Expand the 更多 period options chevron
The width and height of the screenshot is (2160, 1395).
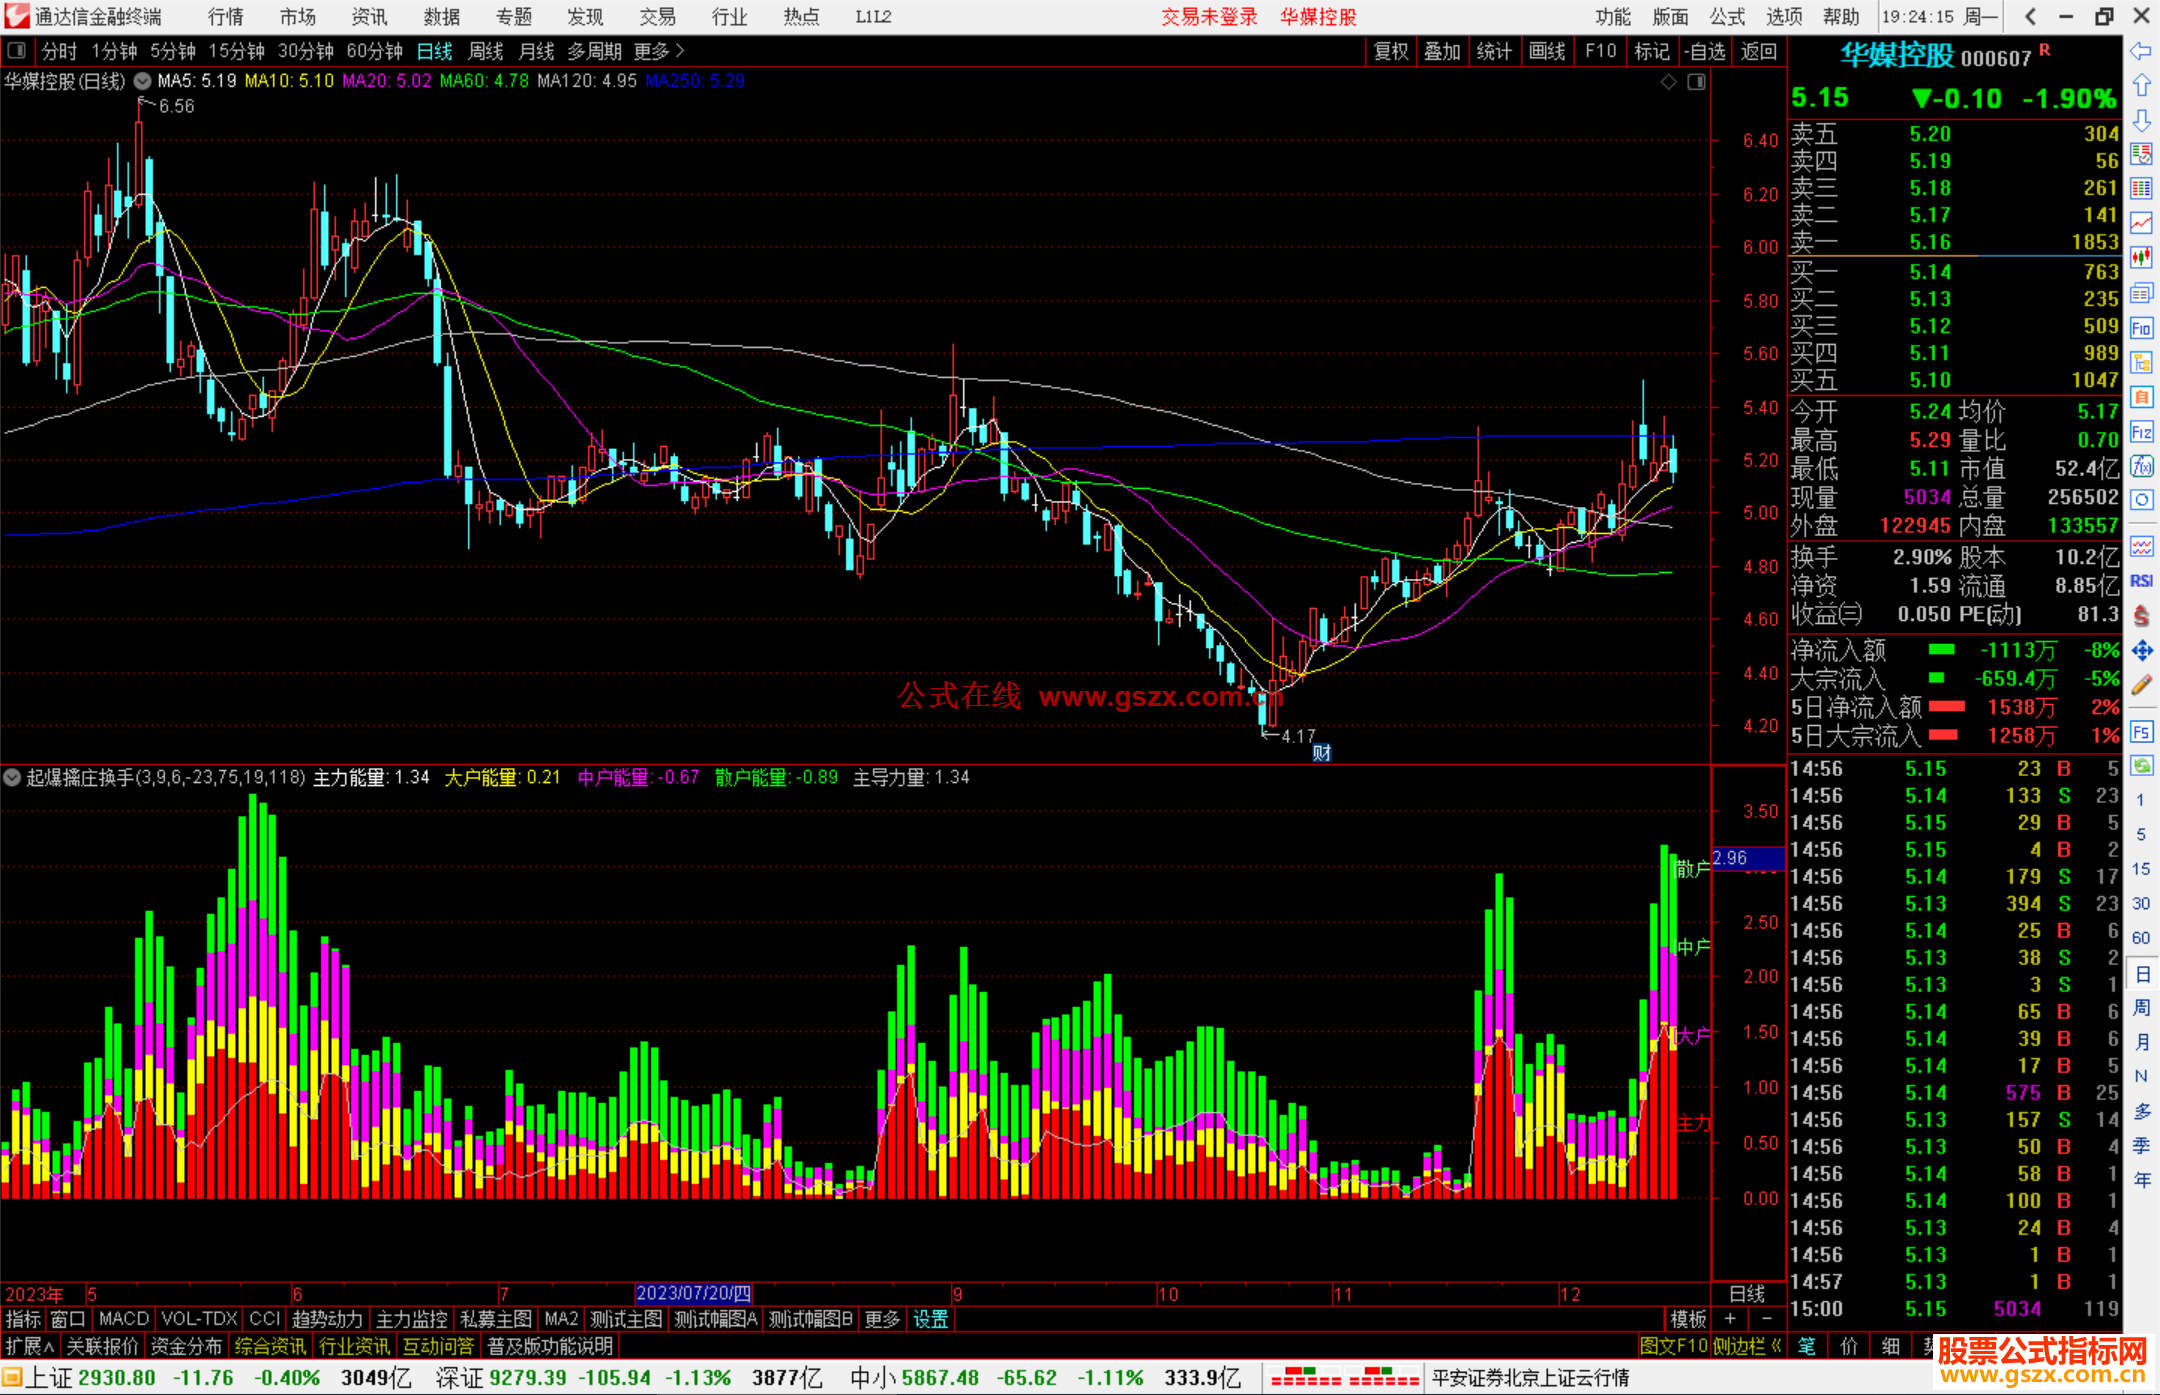pyautogui.click(x=681, y=51)
